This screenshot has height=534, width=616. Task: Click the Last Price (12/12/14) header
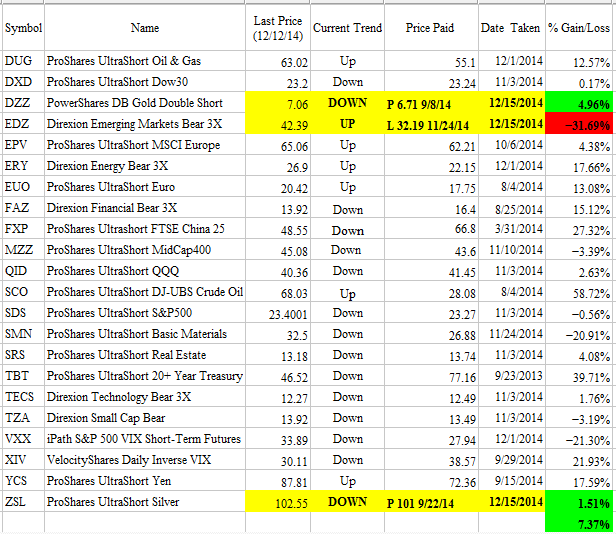[278, 28]
